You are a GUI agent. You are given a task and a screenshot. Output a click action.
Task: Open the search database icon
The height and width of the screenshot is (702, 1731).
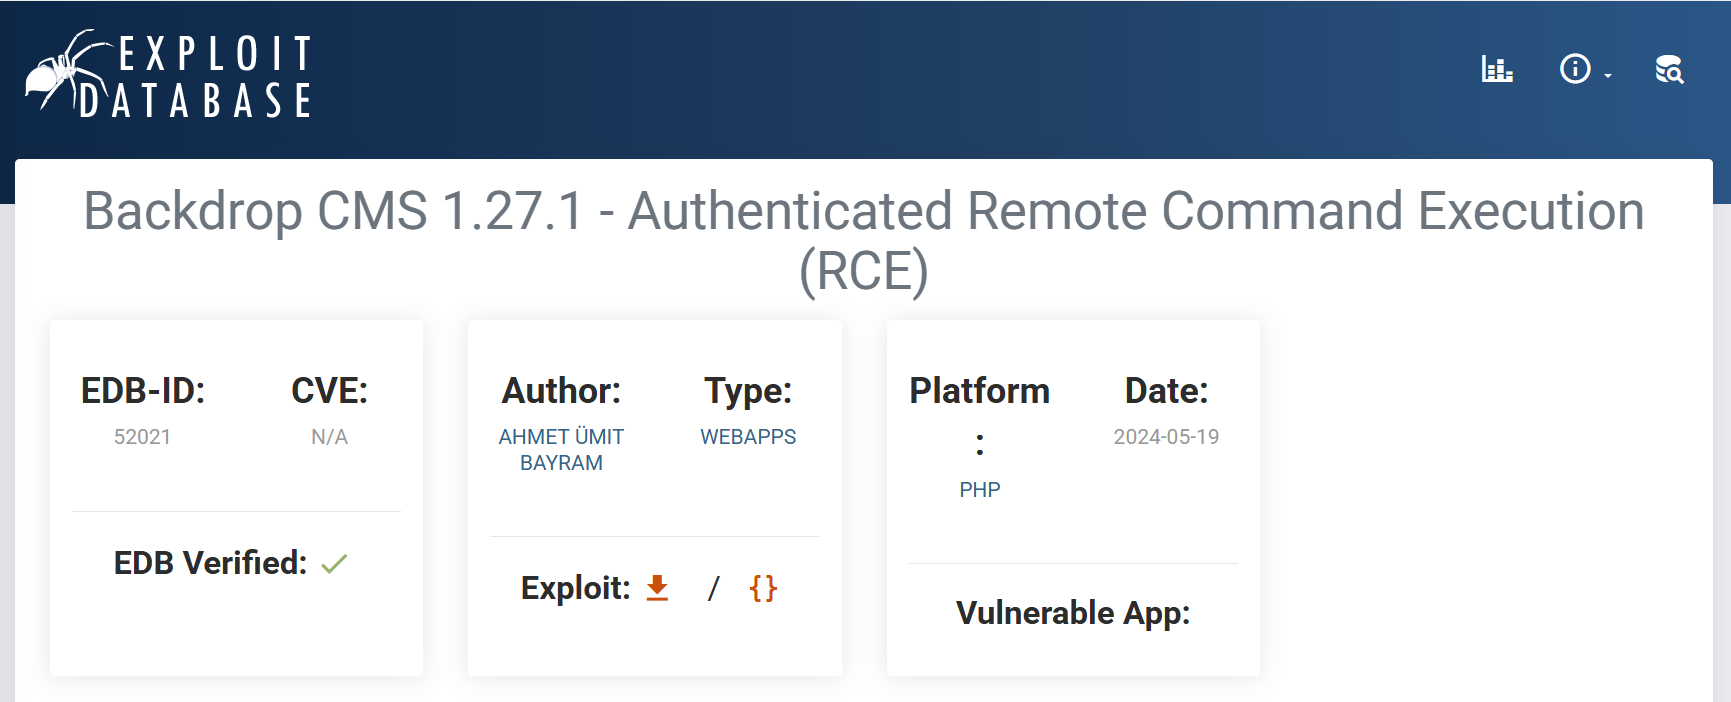1669,69
